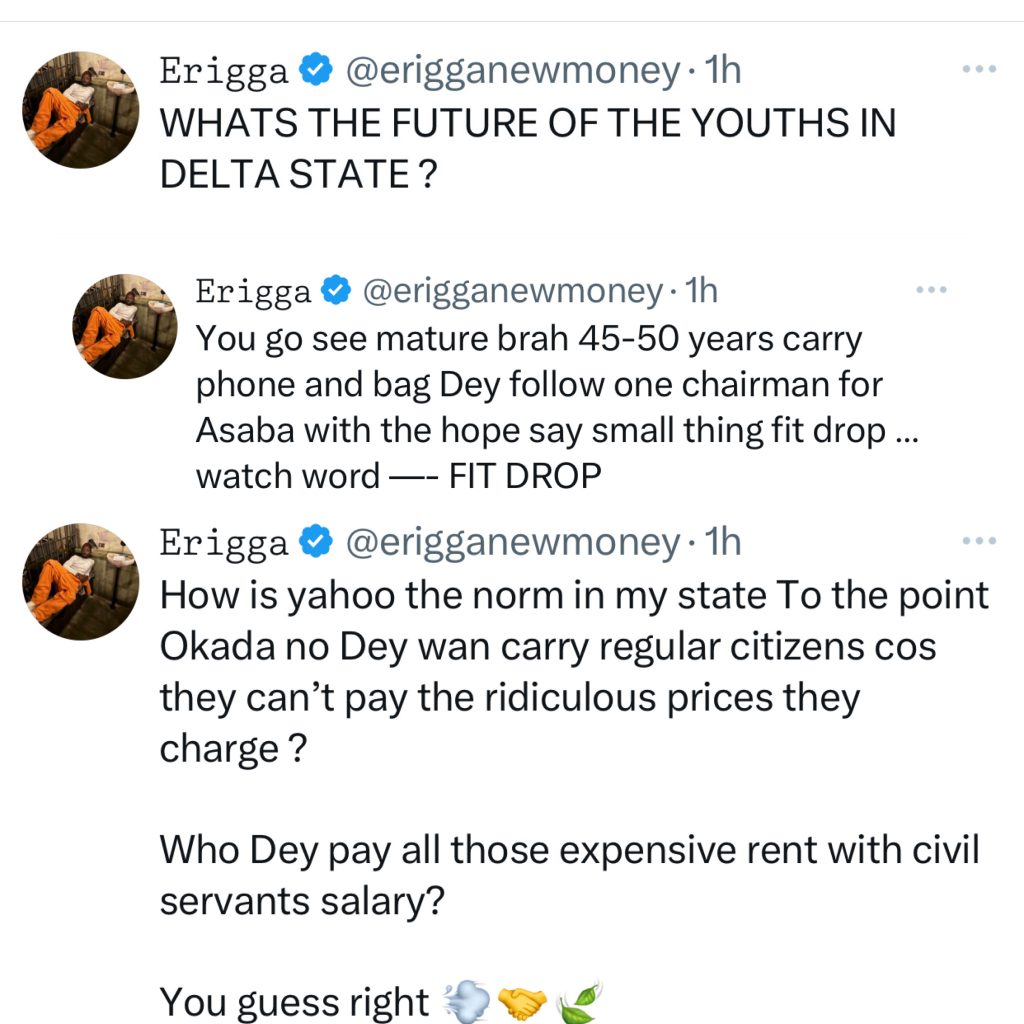Image resolution: width=1024 pixels, height=1024 pixels.
Task: Click verified badge on the yahoo norm tweet
Action: 317,542
